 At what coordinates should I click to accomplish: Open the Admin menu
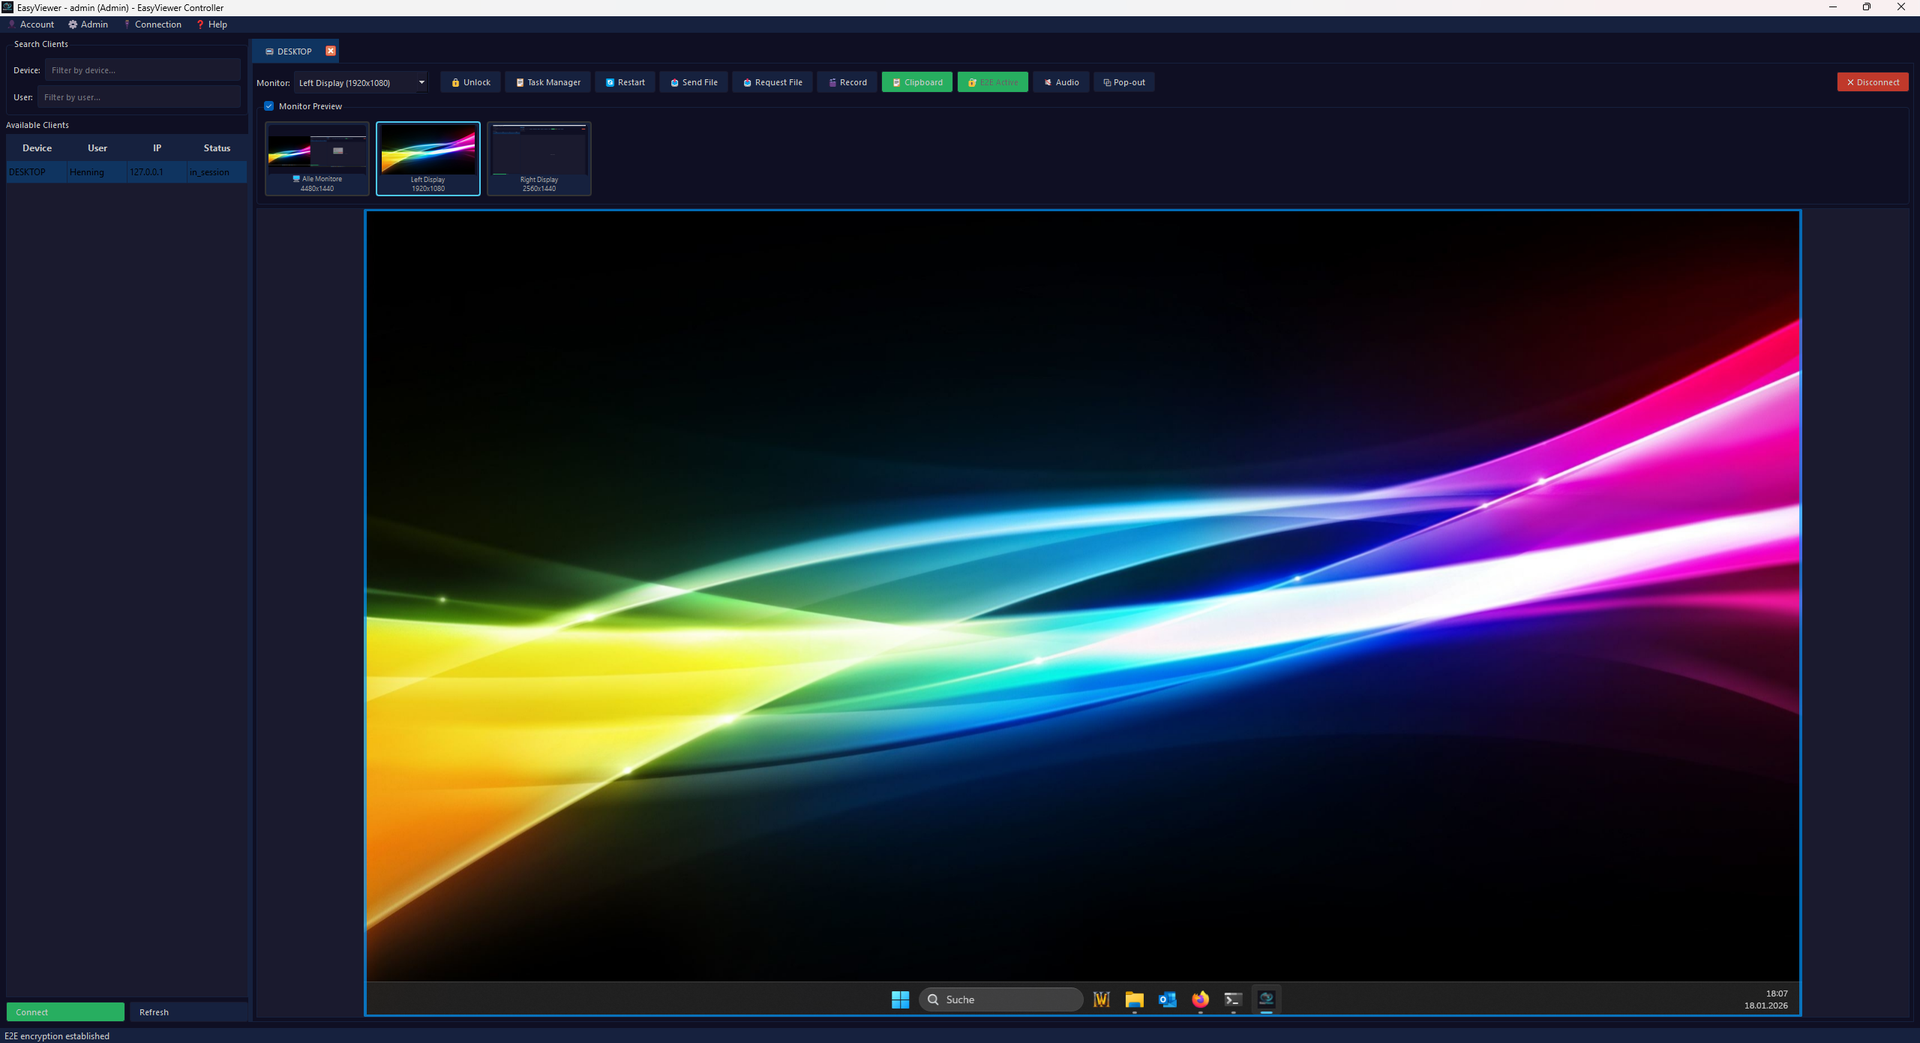coord(88,24)
